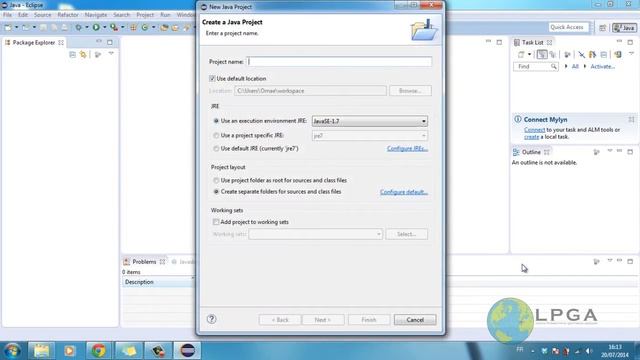The height and width of the screenshot is (360, 640).
Task: Click the create local task link
Action: 531,137
